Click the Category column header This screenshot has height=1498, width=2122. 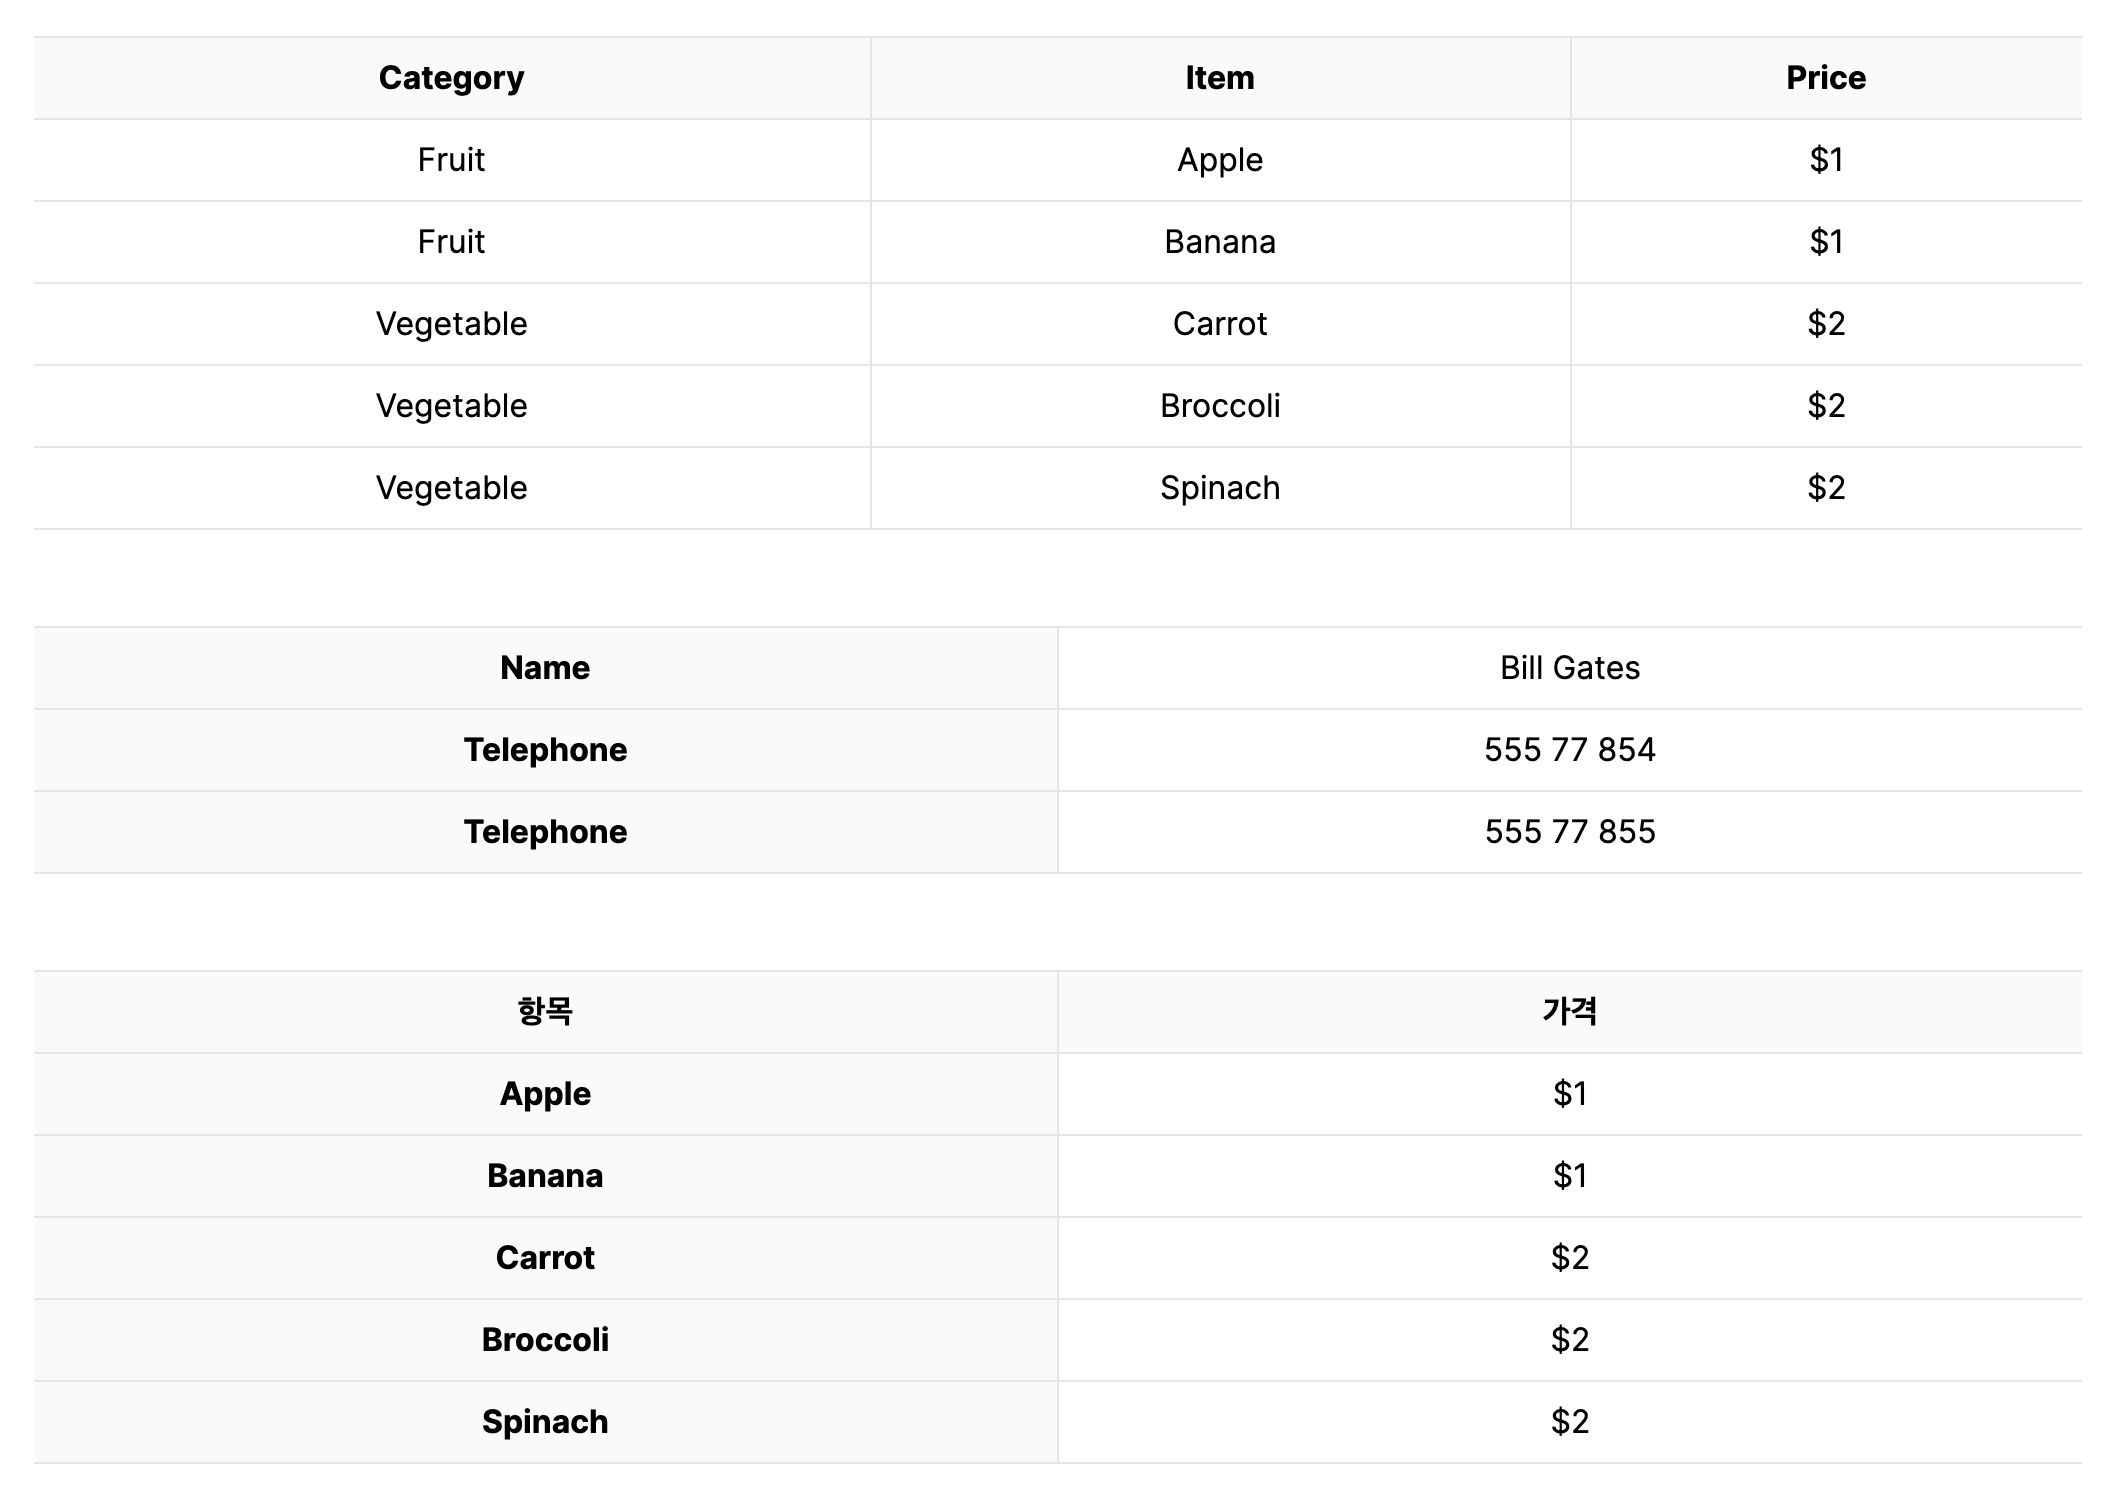[x=451, y=78]
